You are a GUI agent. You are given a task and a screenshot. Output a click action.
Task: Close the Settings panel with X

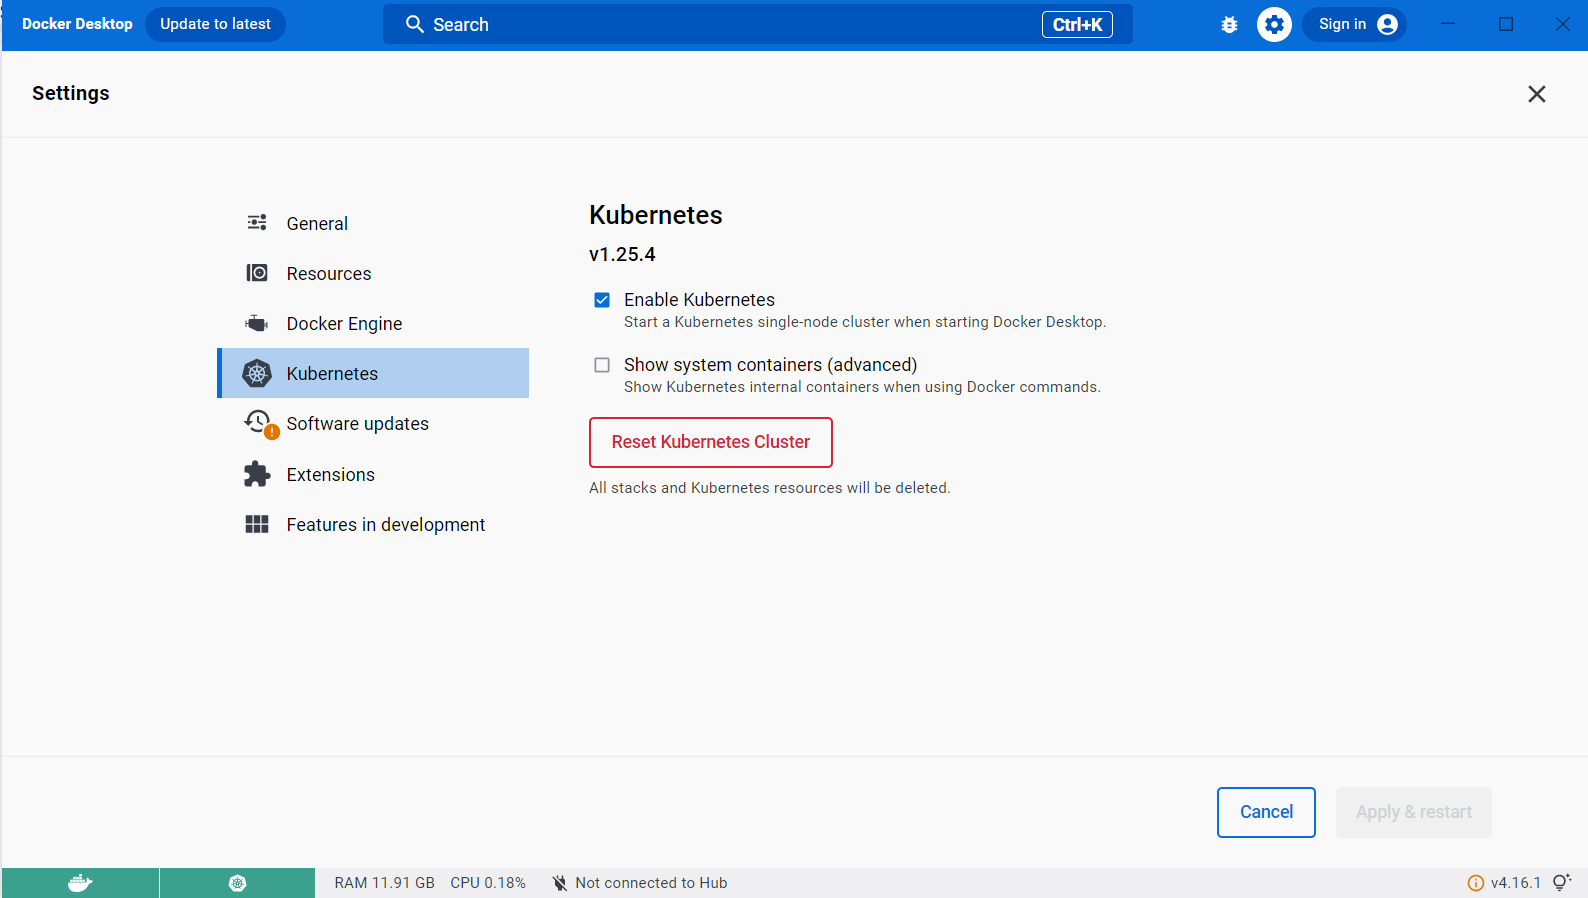click(1537, 94)
